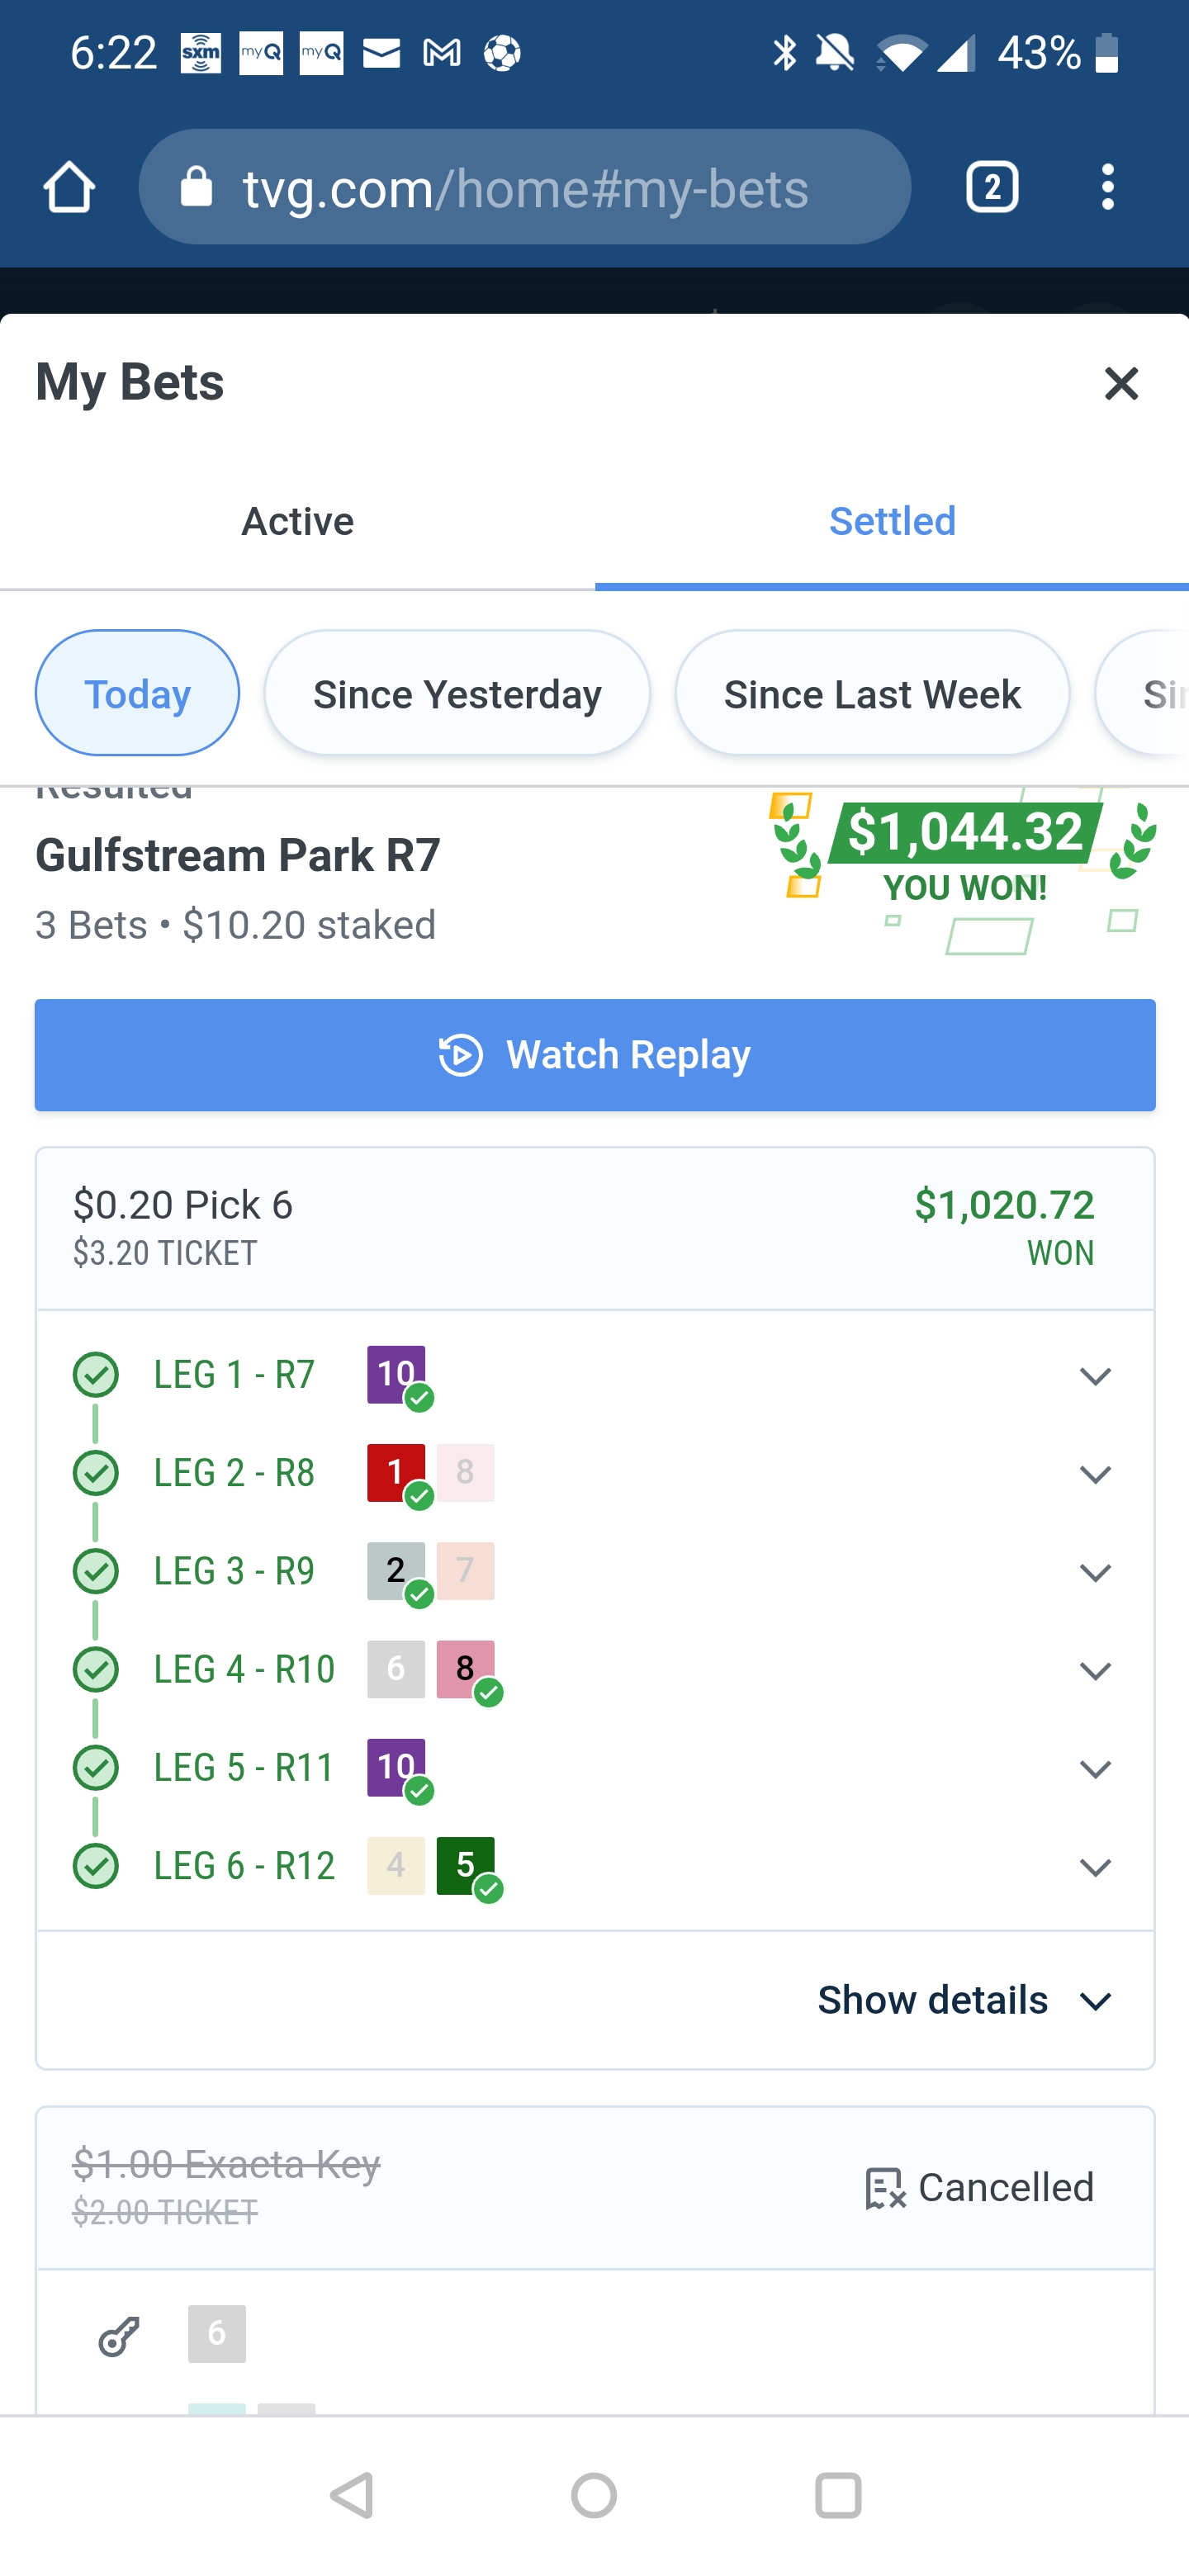Tap the soccer ball notification icon

tap(504, 52)
